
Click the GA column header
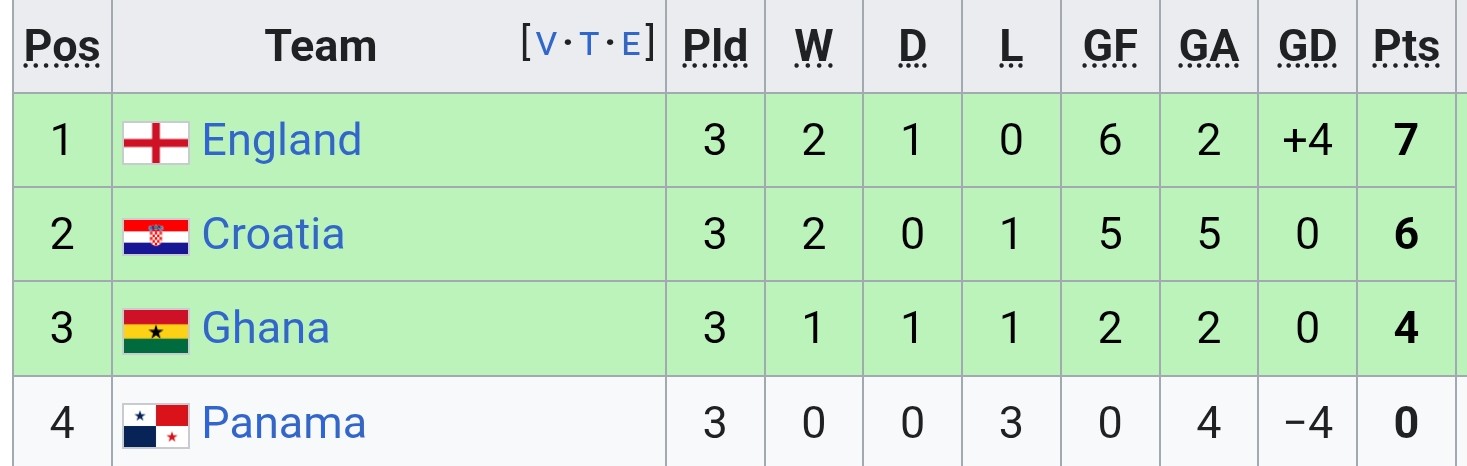tap(1209, 47)
